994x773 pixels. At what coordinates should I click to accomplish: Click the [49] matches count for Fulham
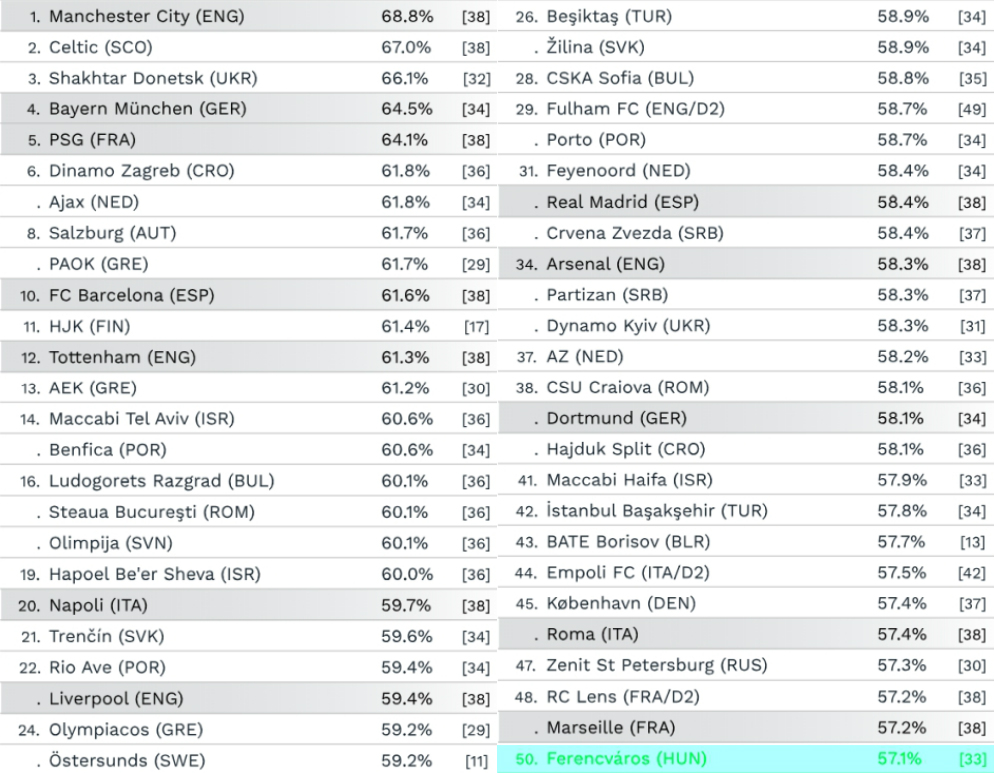coord(972,109)
